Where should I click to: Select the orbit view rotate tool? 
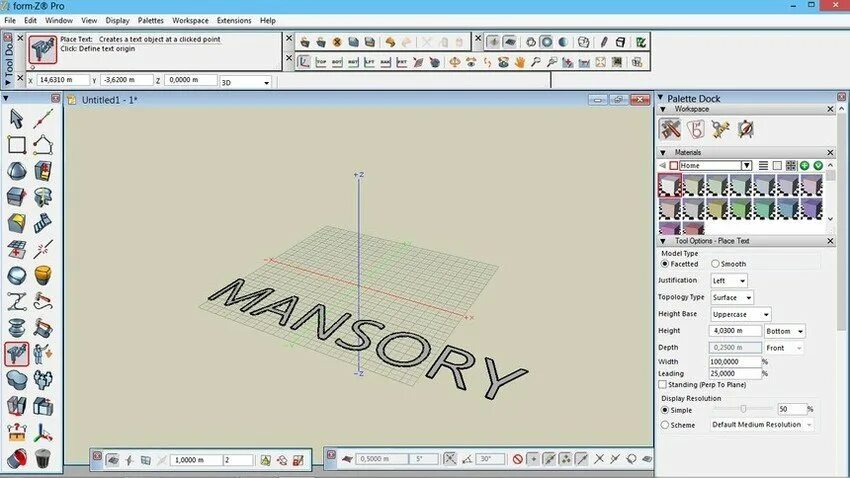coord(454,62)
